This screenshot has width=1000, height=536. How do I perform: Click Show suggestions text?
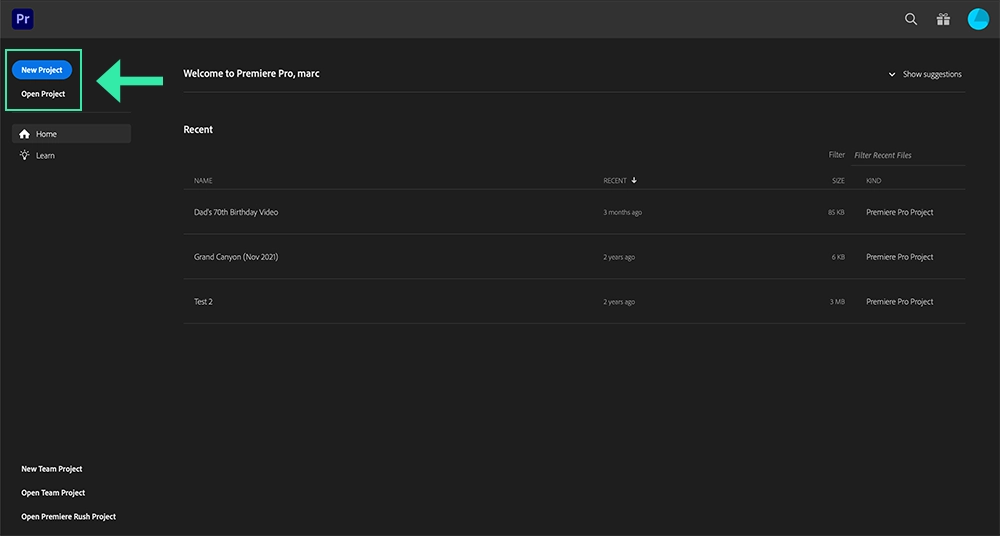[932, 74]
